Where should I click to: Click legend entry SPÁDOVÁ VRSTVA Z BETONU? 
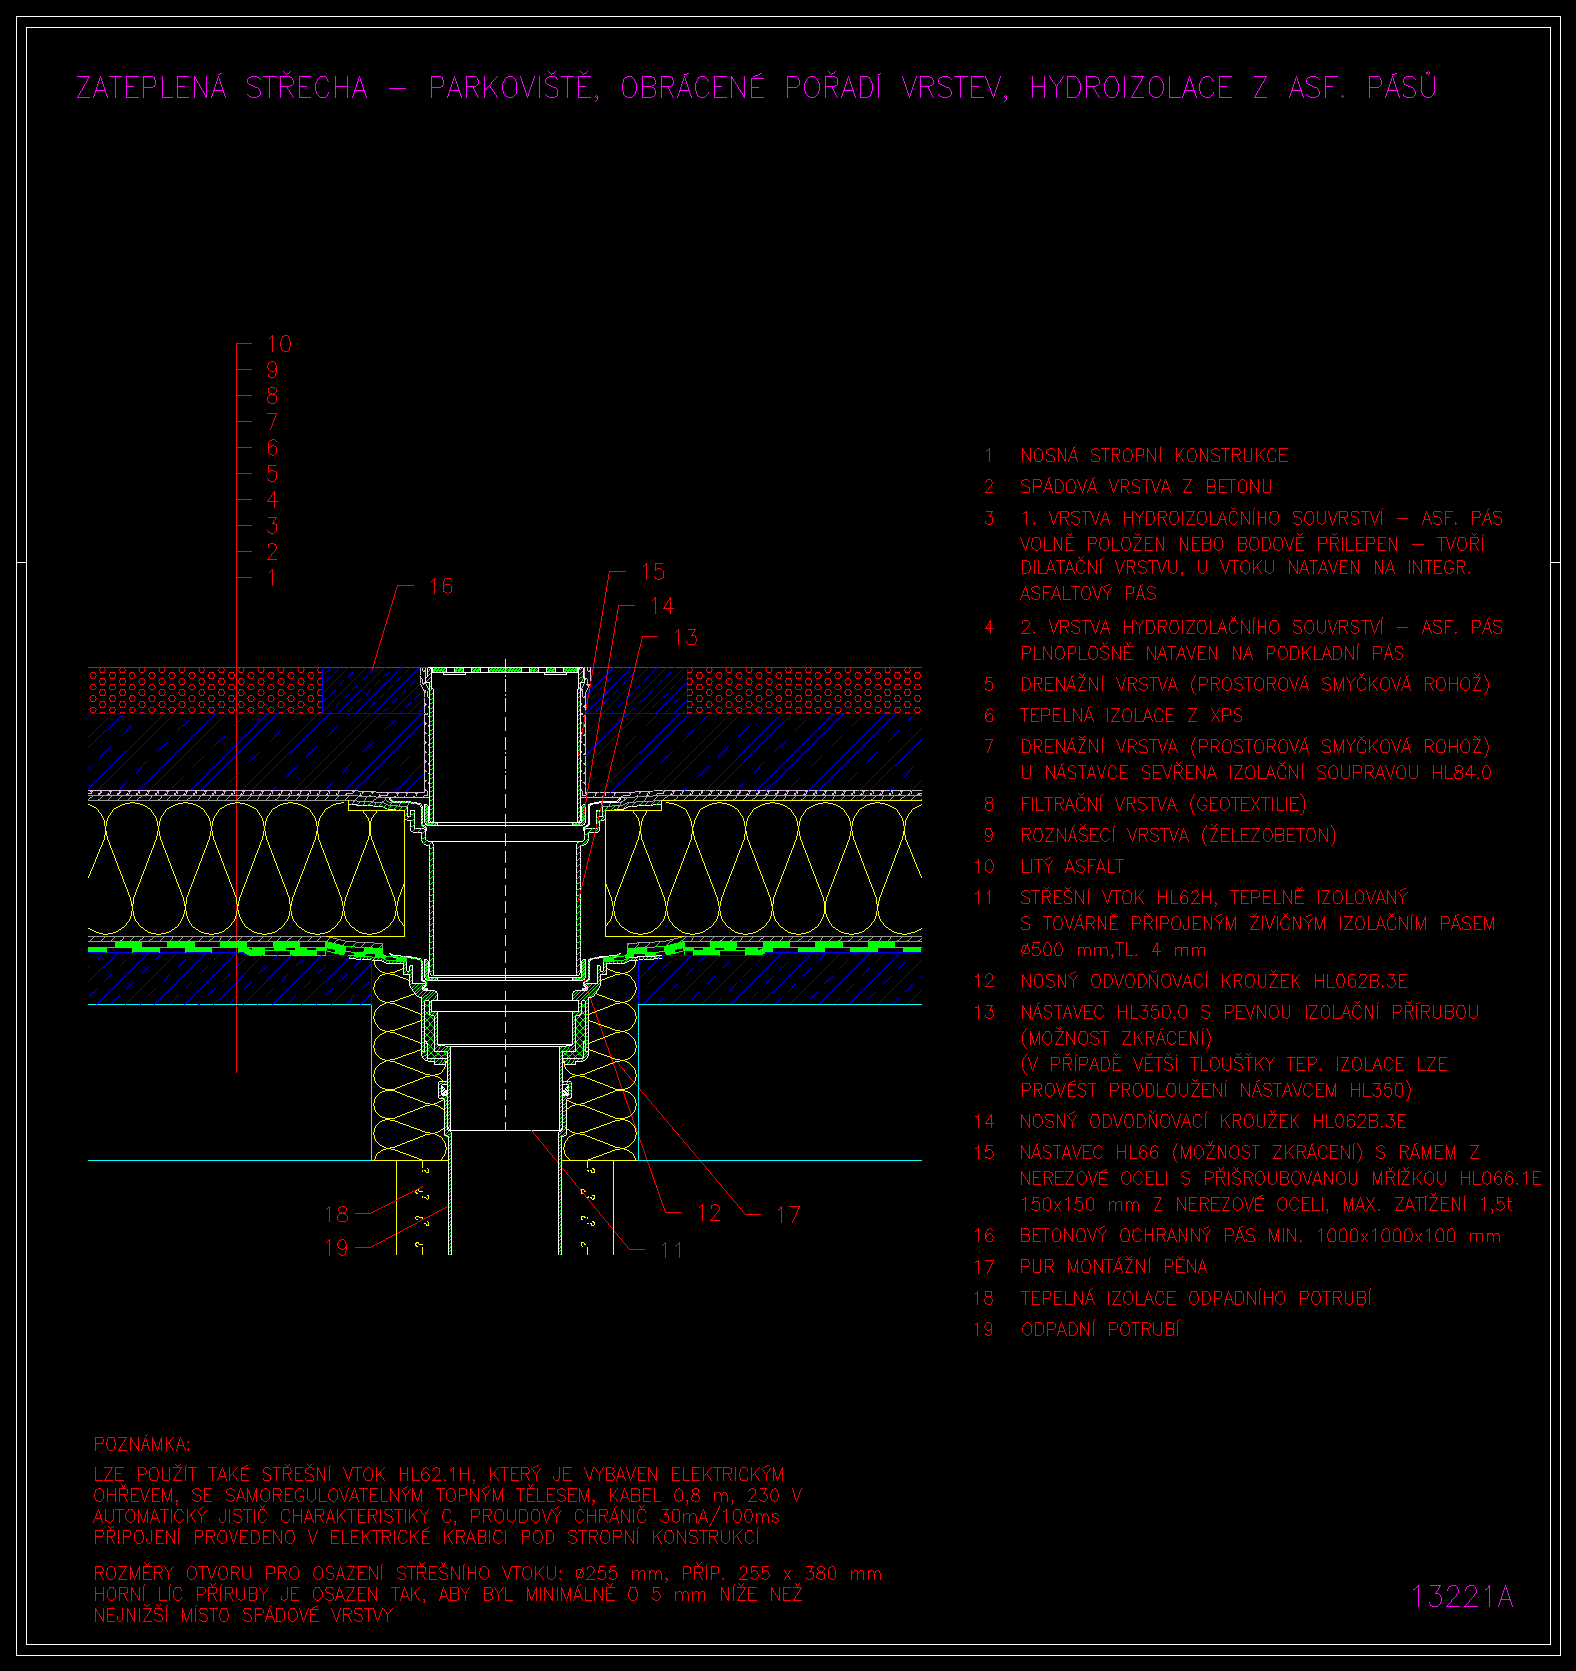[x=1145, y=487]
